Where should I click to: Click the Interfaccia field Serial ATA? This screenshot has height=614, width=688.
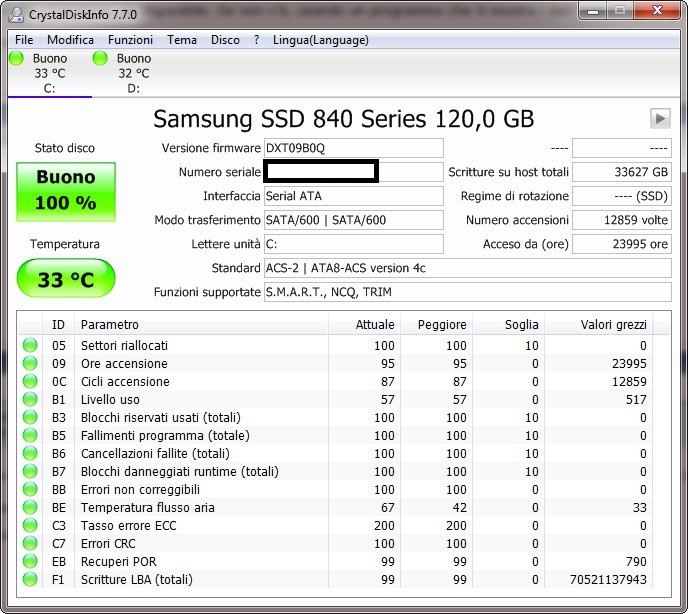click(x=354, y=196)
